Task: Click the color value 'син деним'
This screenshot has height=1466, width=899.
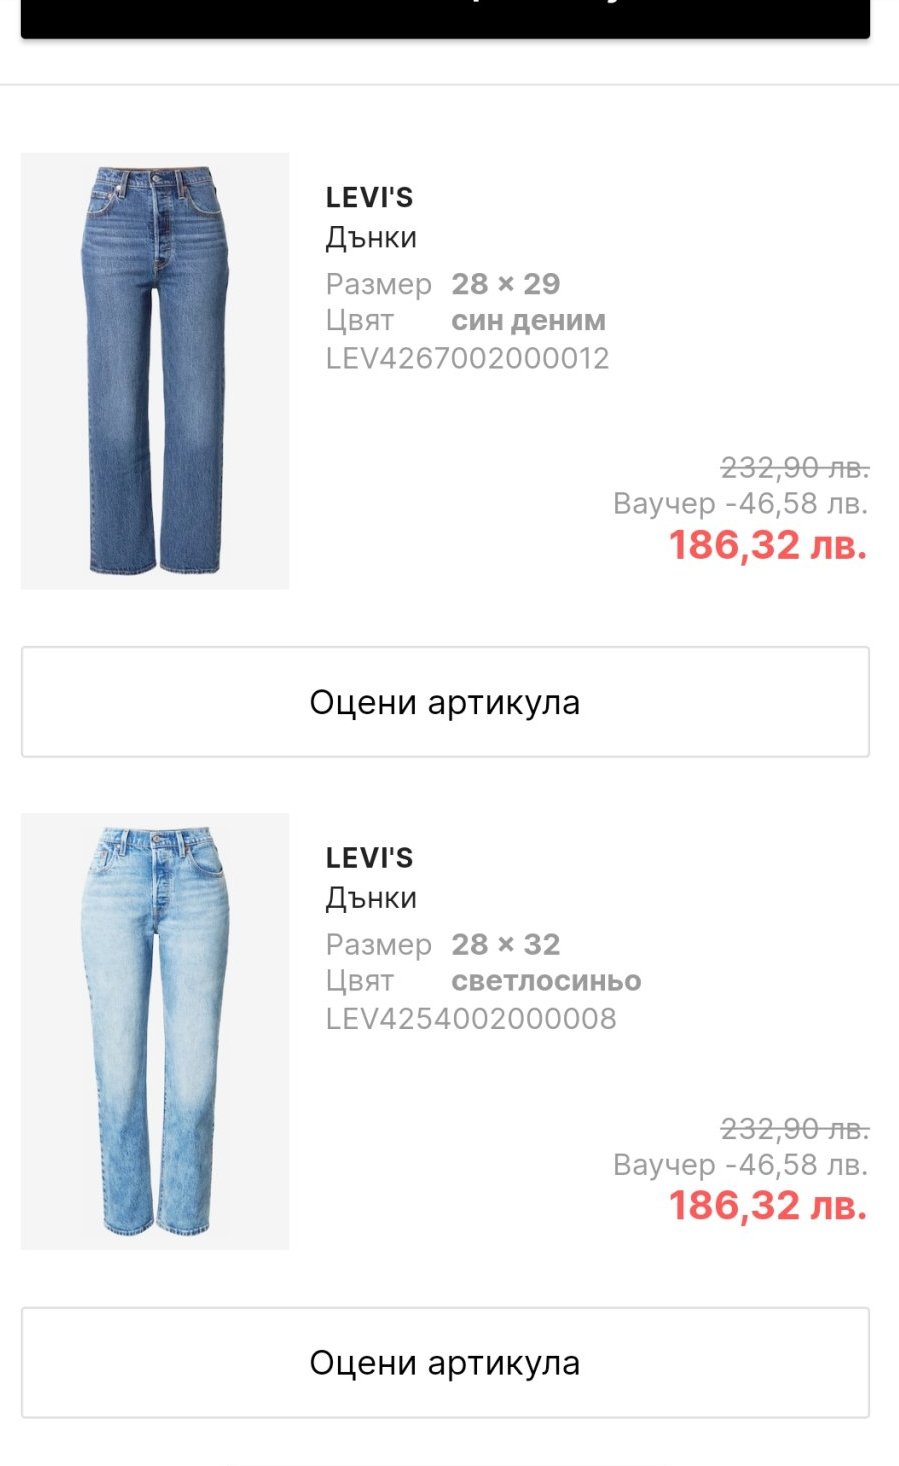Action: [528, 321]
